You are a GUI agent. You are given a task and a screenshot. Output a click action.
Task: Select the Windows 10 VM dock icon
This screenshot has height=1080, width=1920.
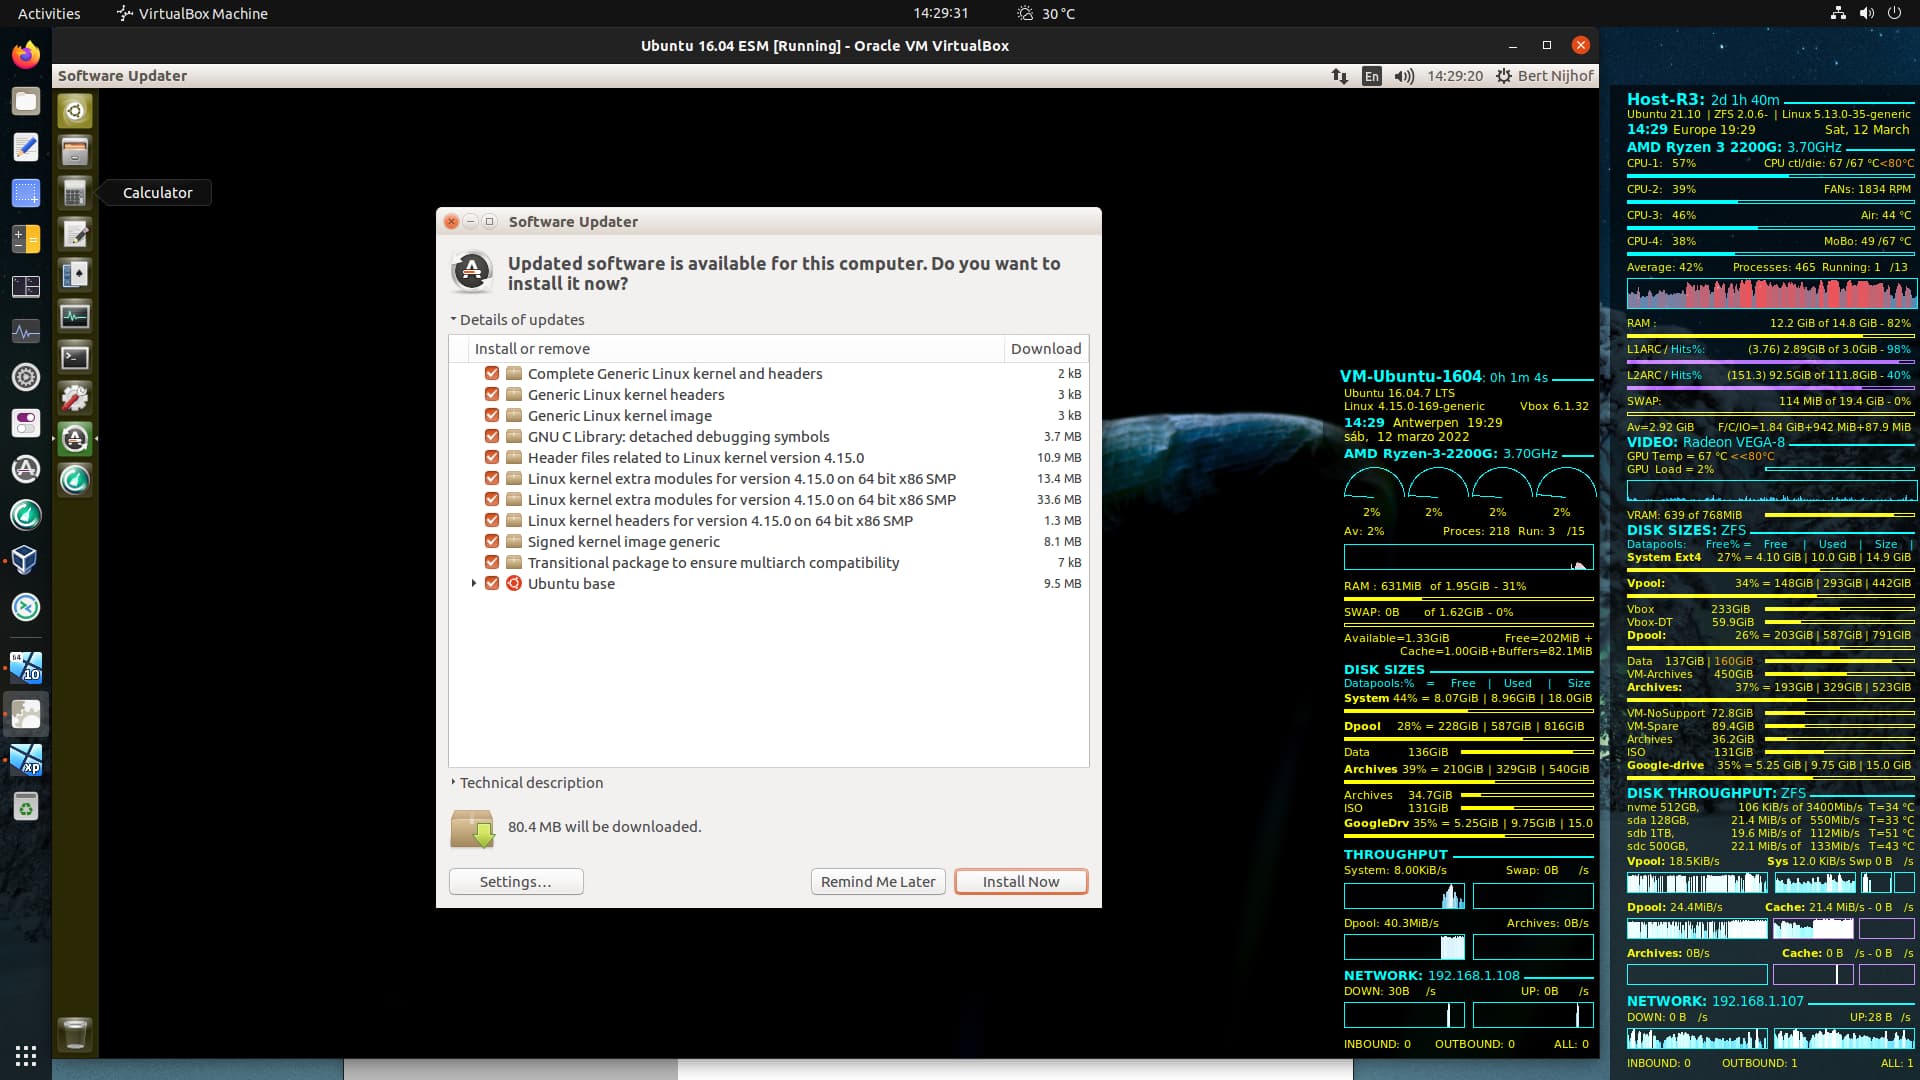point(26,667)
